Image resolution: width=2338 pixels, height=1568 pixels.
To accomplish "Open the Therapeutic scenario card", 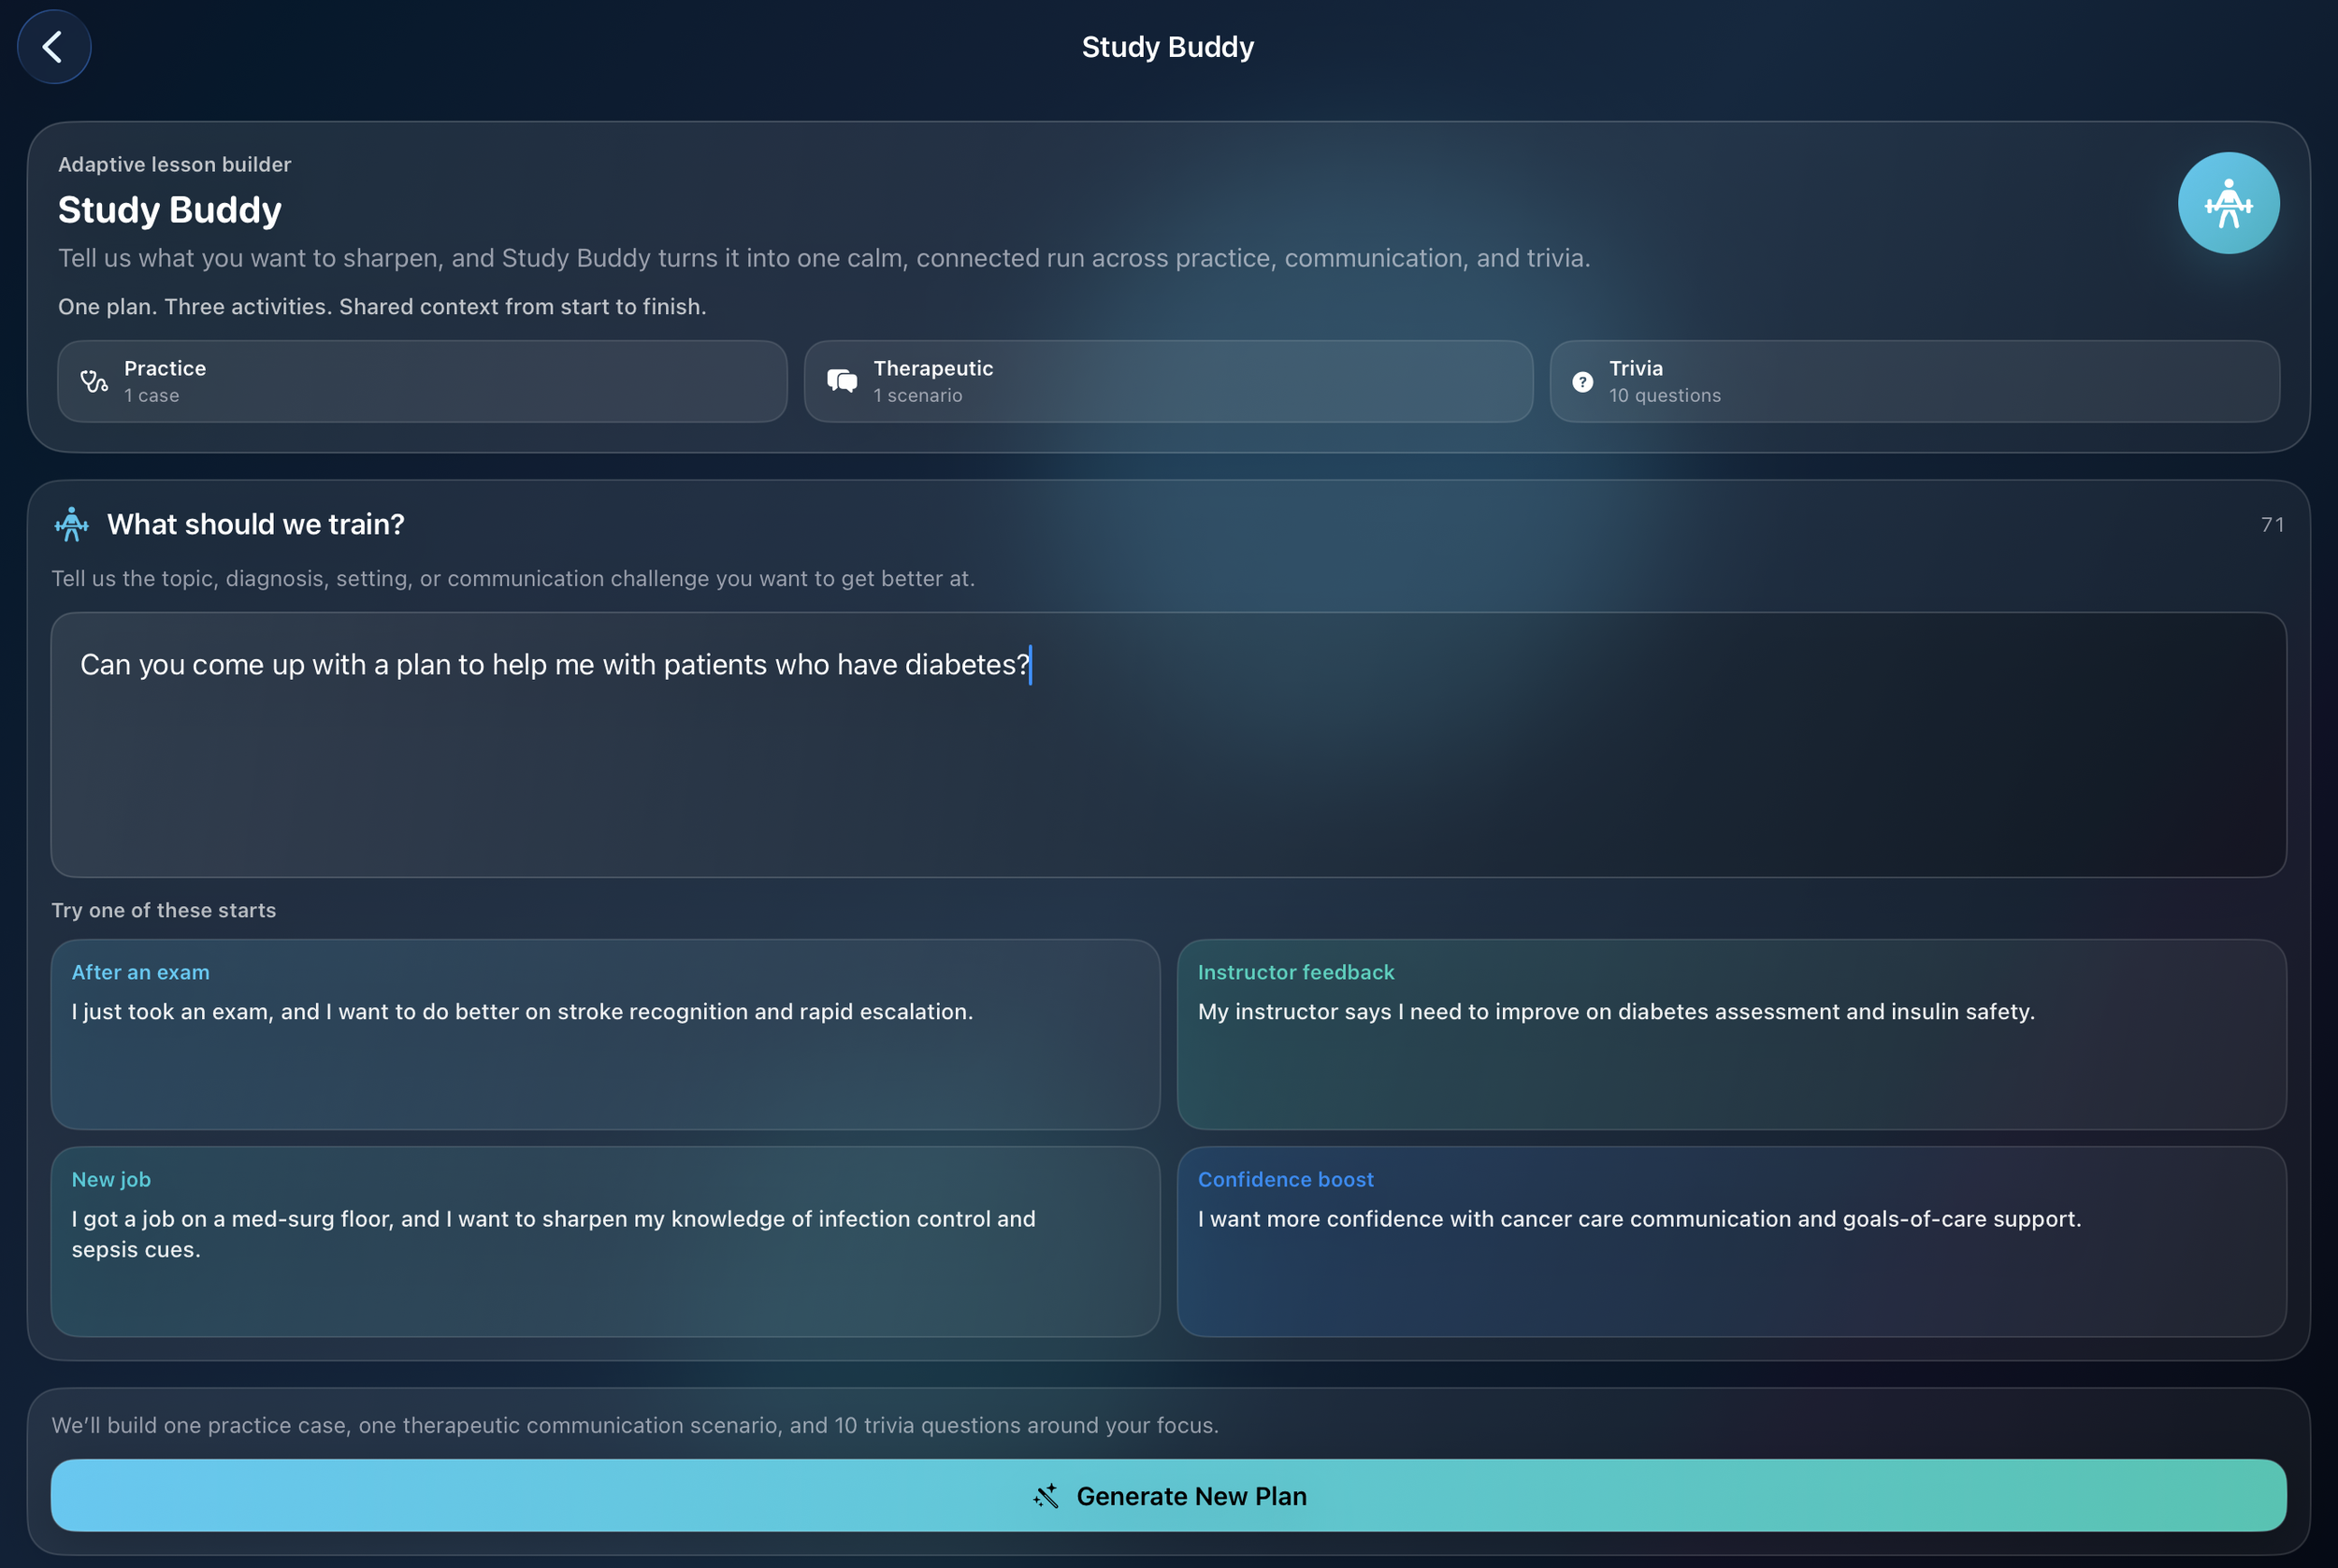I will pos(1167,381).
